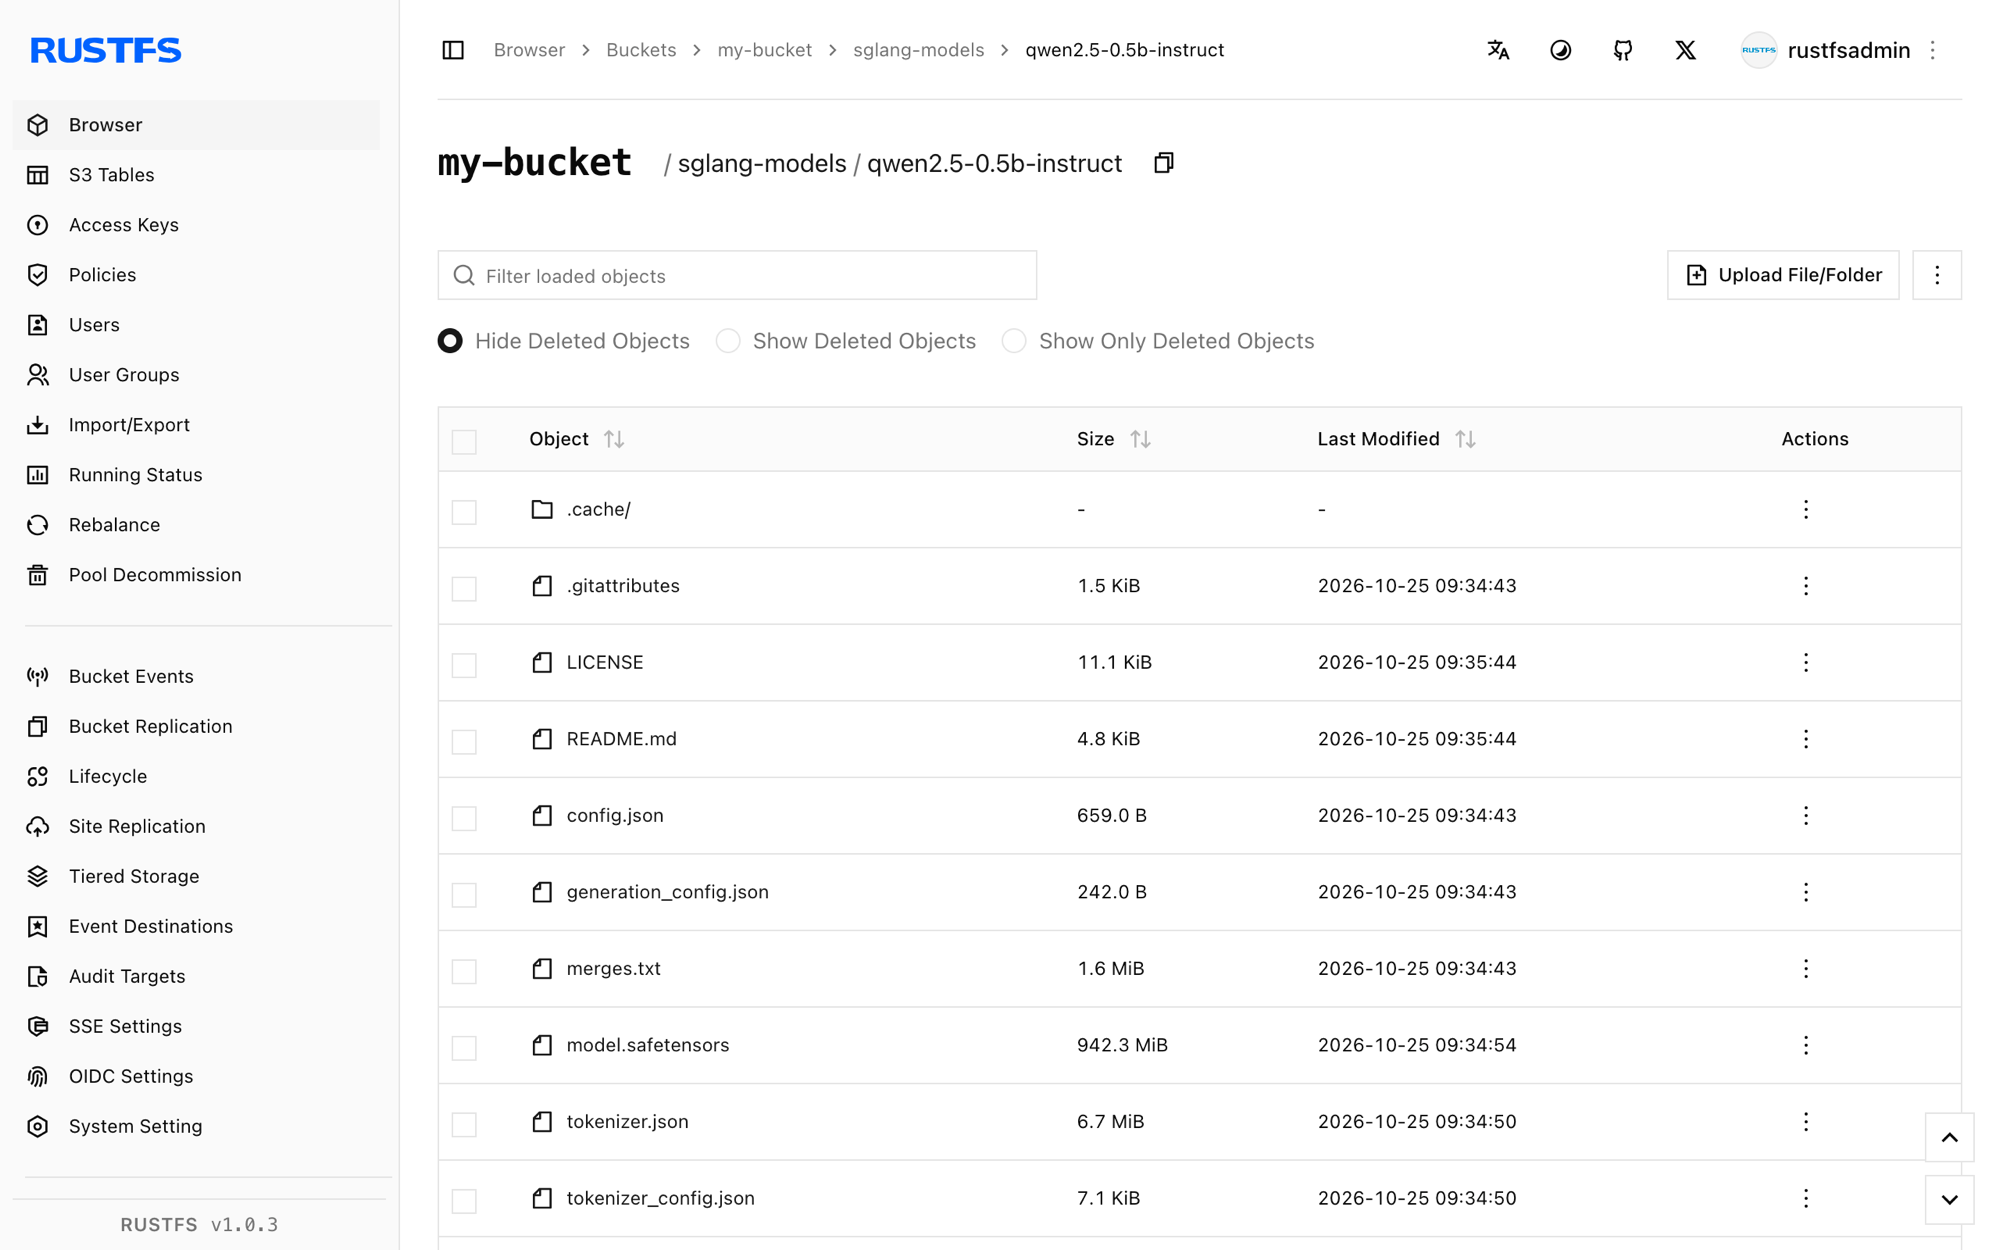Switch dark mode theme icon
Screen dimensions: 2000x1250
point(1560,50)
